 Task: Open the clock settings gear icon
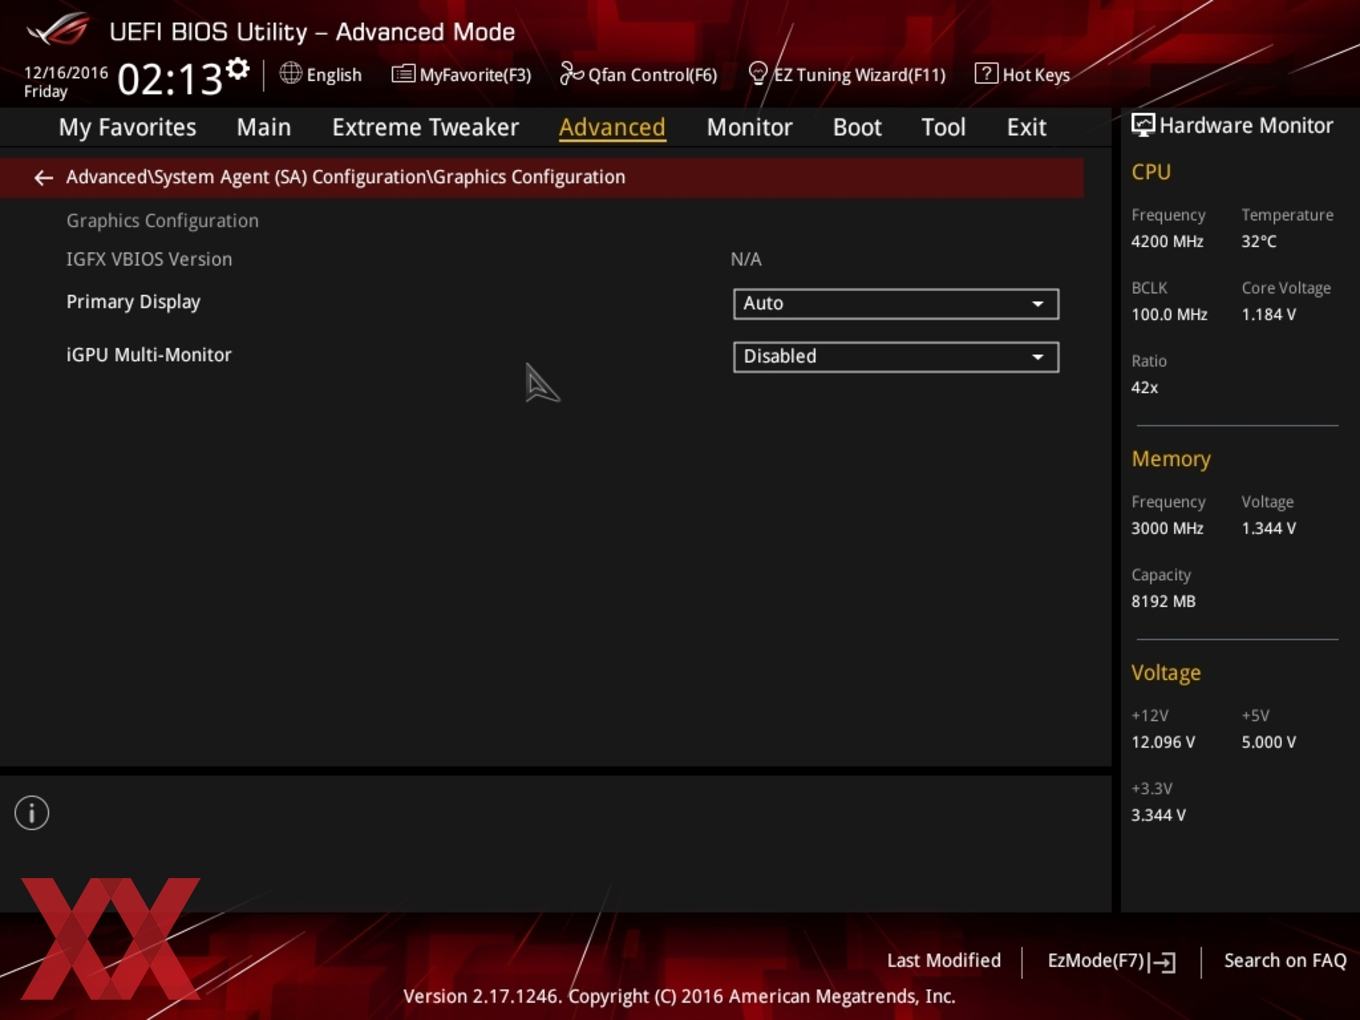238,68
